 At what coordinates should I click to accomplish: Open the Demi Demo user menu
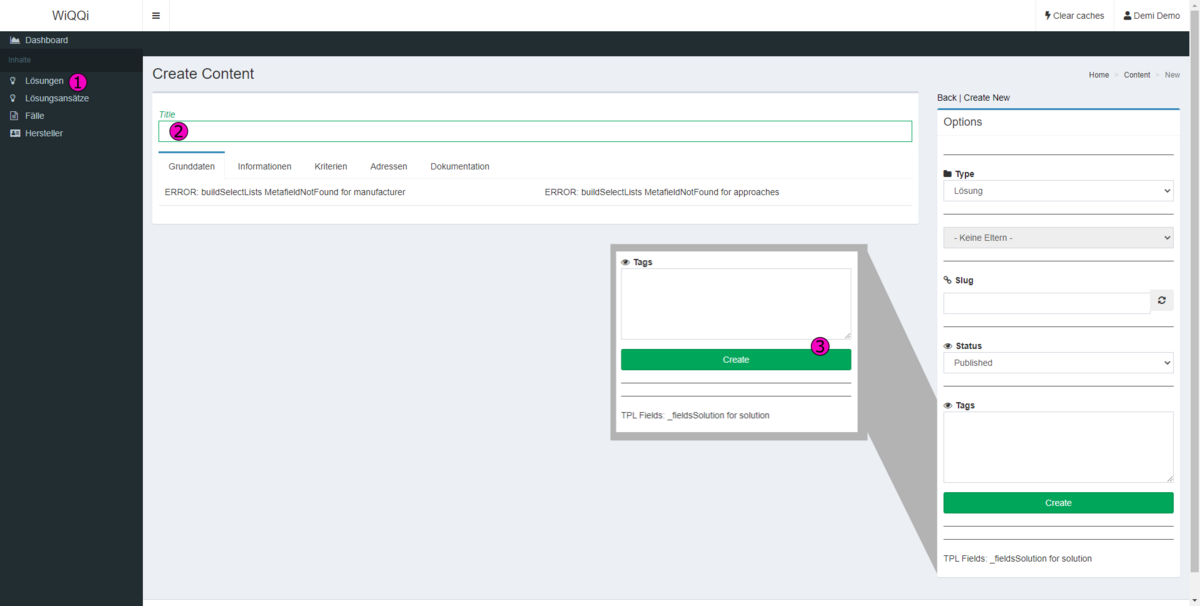[x=1151, y=16]
